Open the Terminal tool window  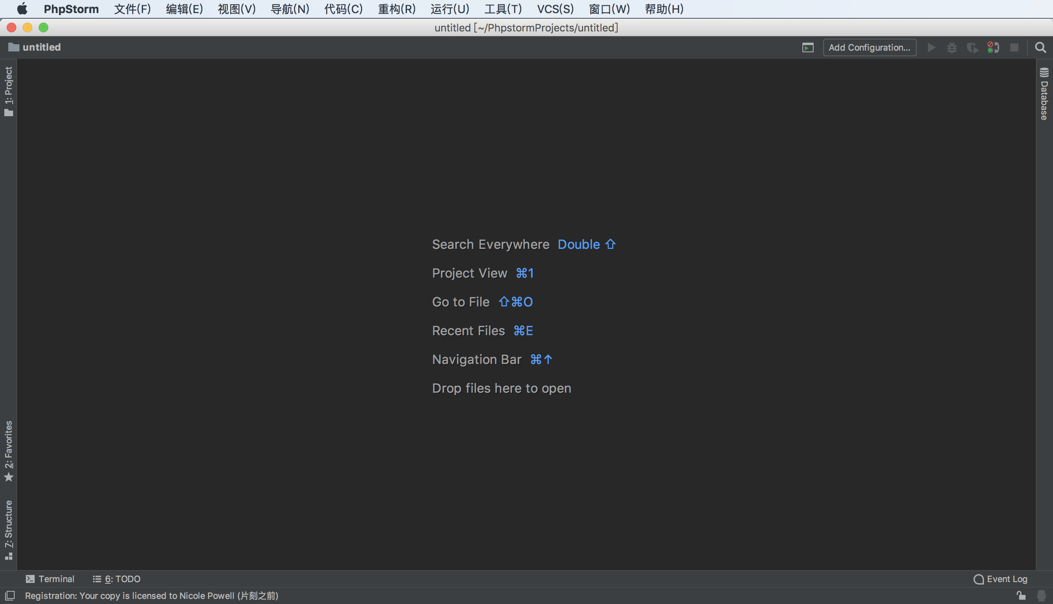(x=50, y=578)
